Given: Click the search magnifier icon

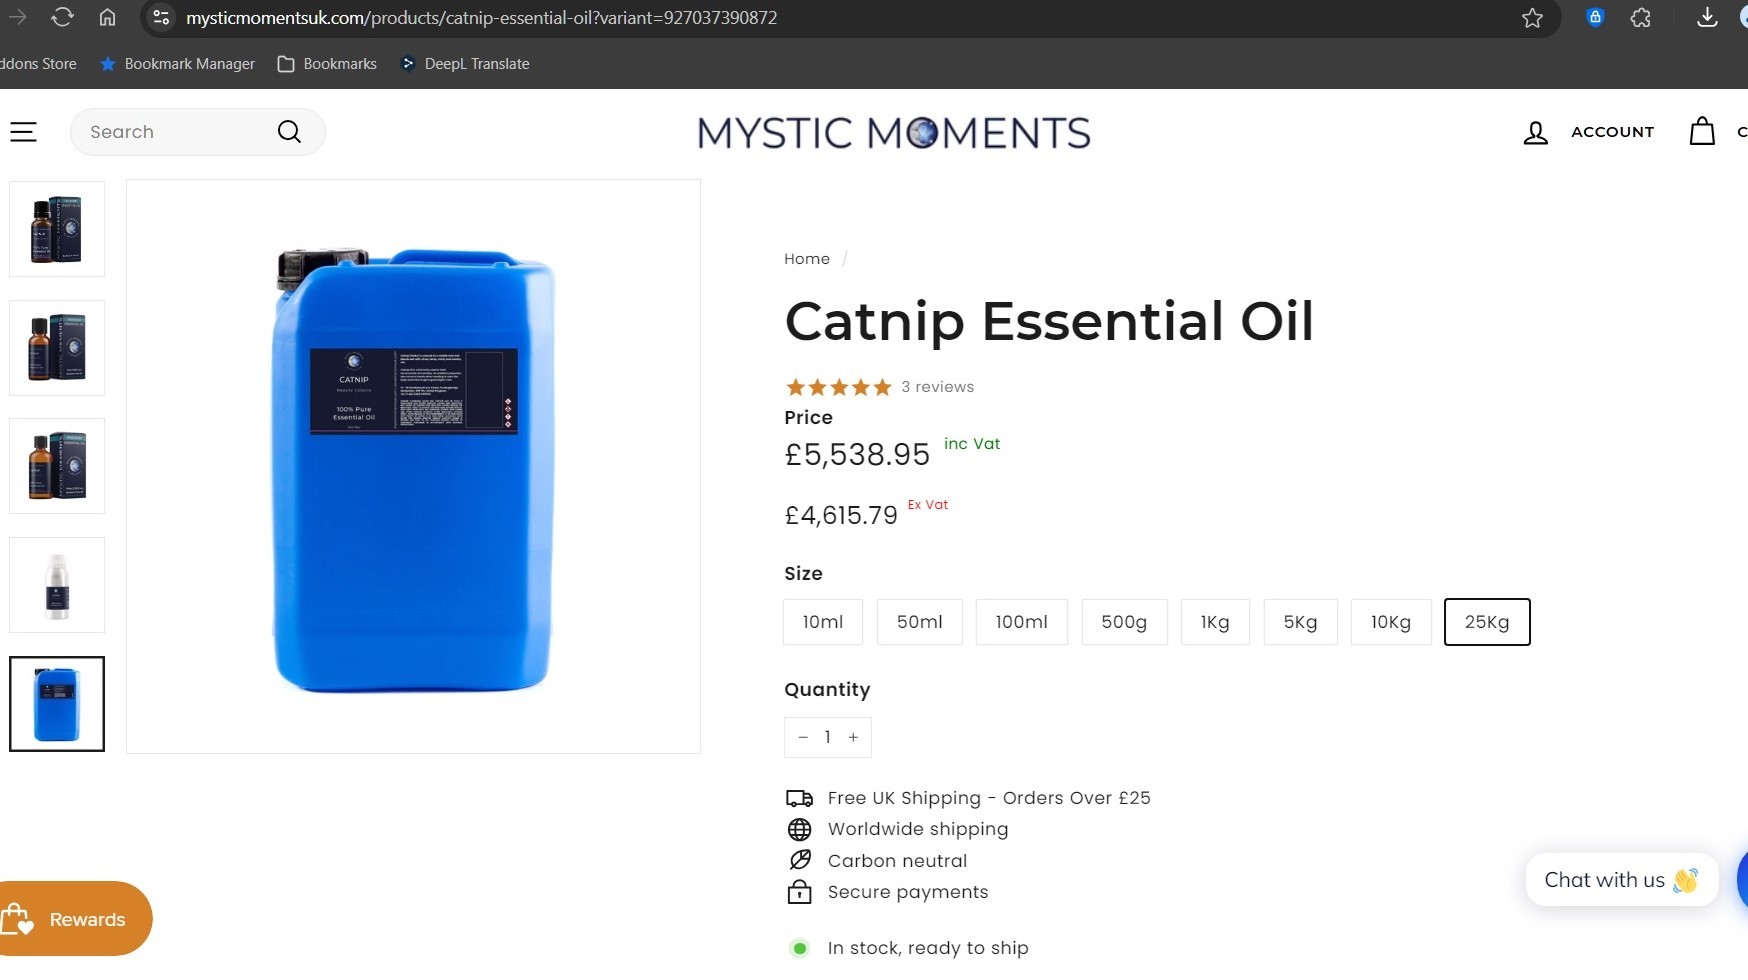Looking at the screenshot, I should click(289, 132).
